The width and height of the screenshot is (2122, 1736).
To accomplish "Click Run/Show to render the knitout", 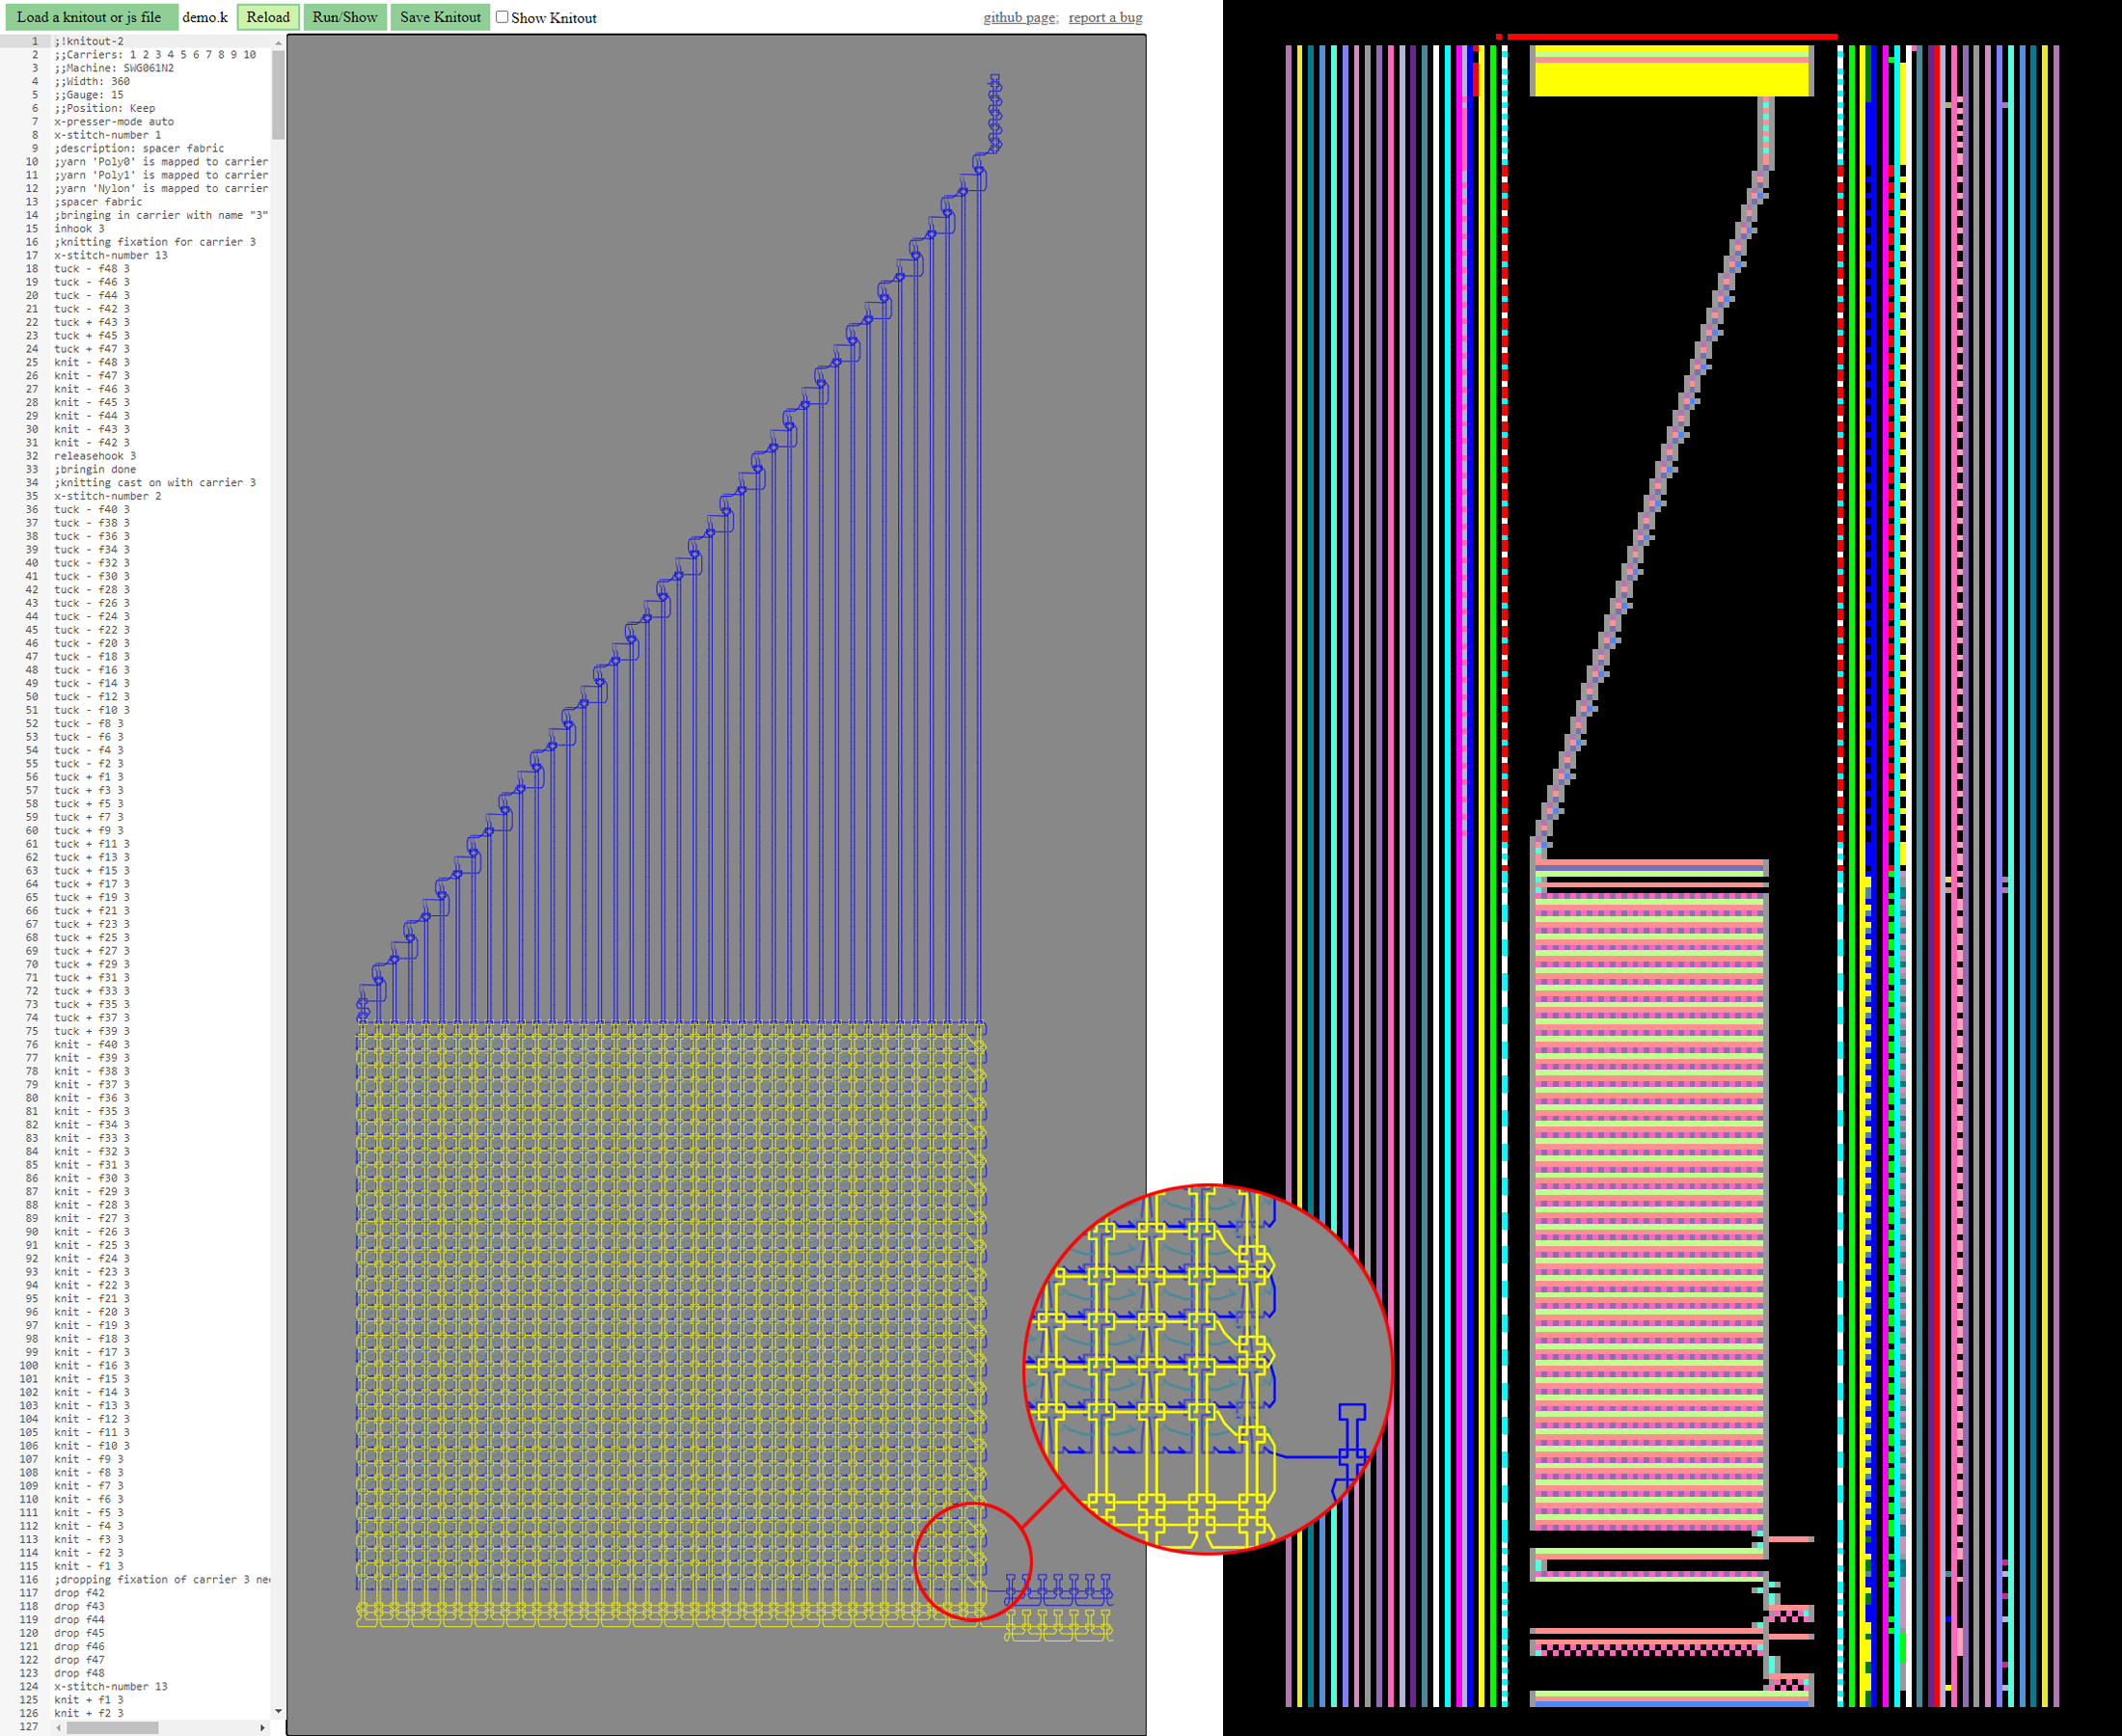I will coord(344,17).
